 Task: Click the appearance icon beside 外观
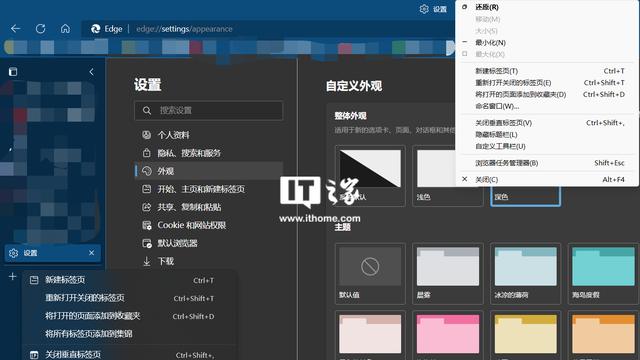[147, 171]
